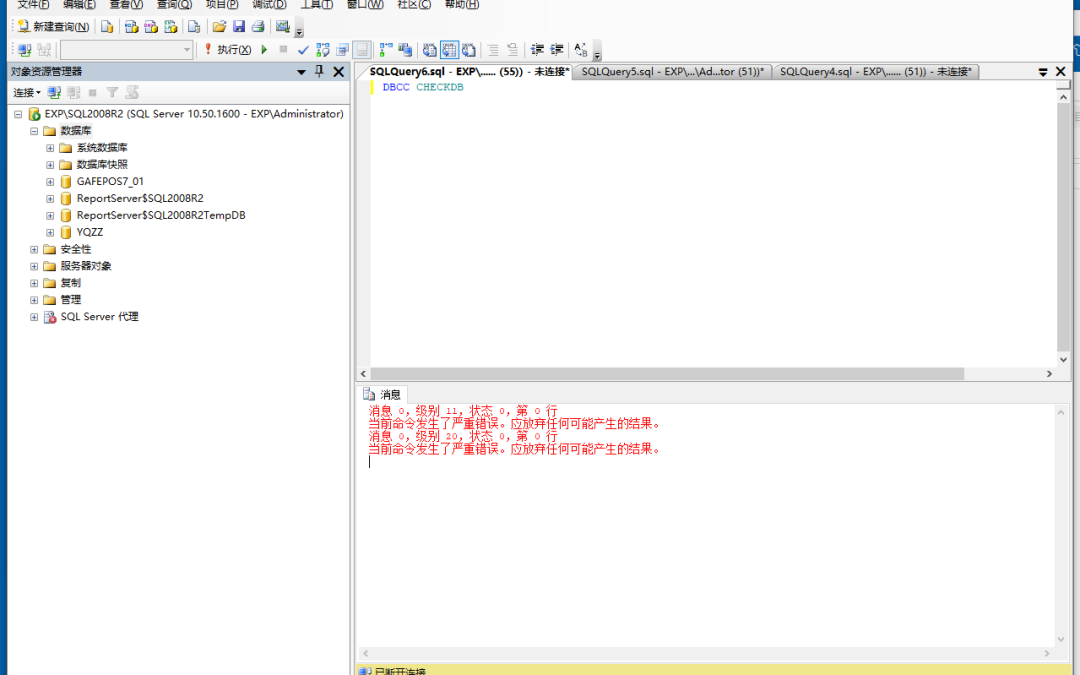
Task: Click the Increase Indent icon
Action: click(557, 50)
